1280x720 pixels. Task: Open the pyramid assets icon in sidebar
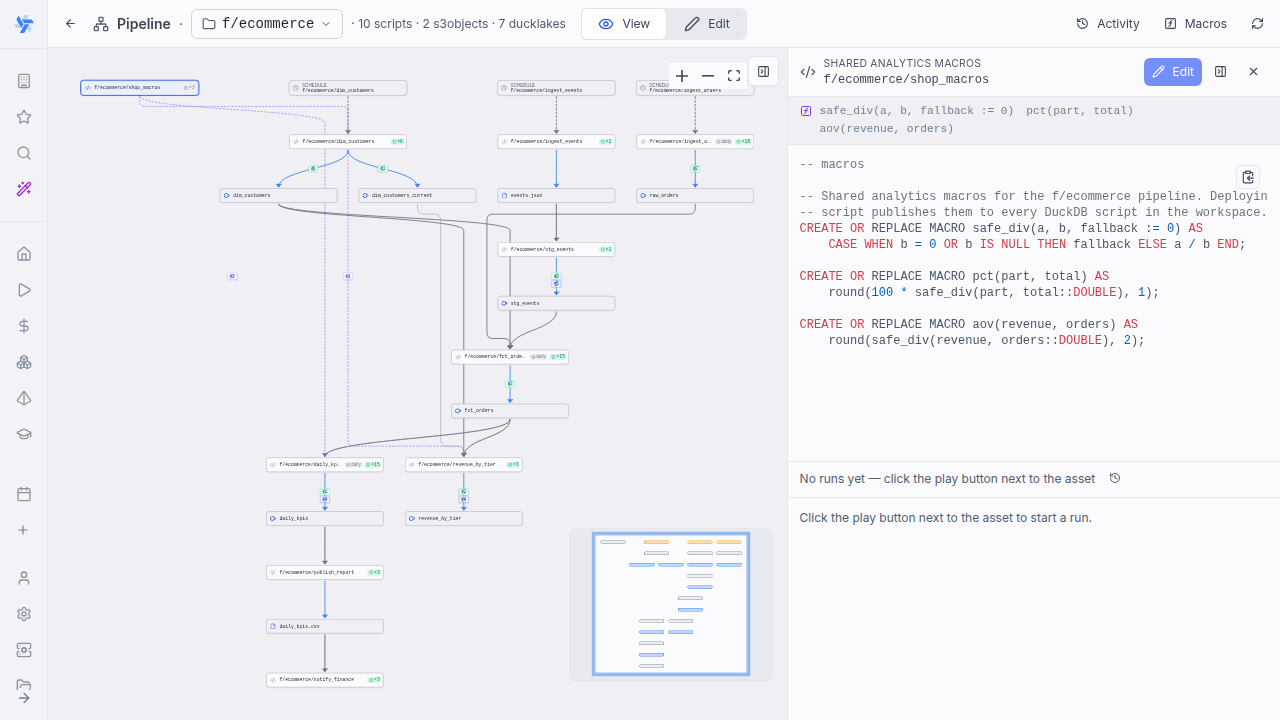coord(24,398)
